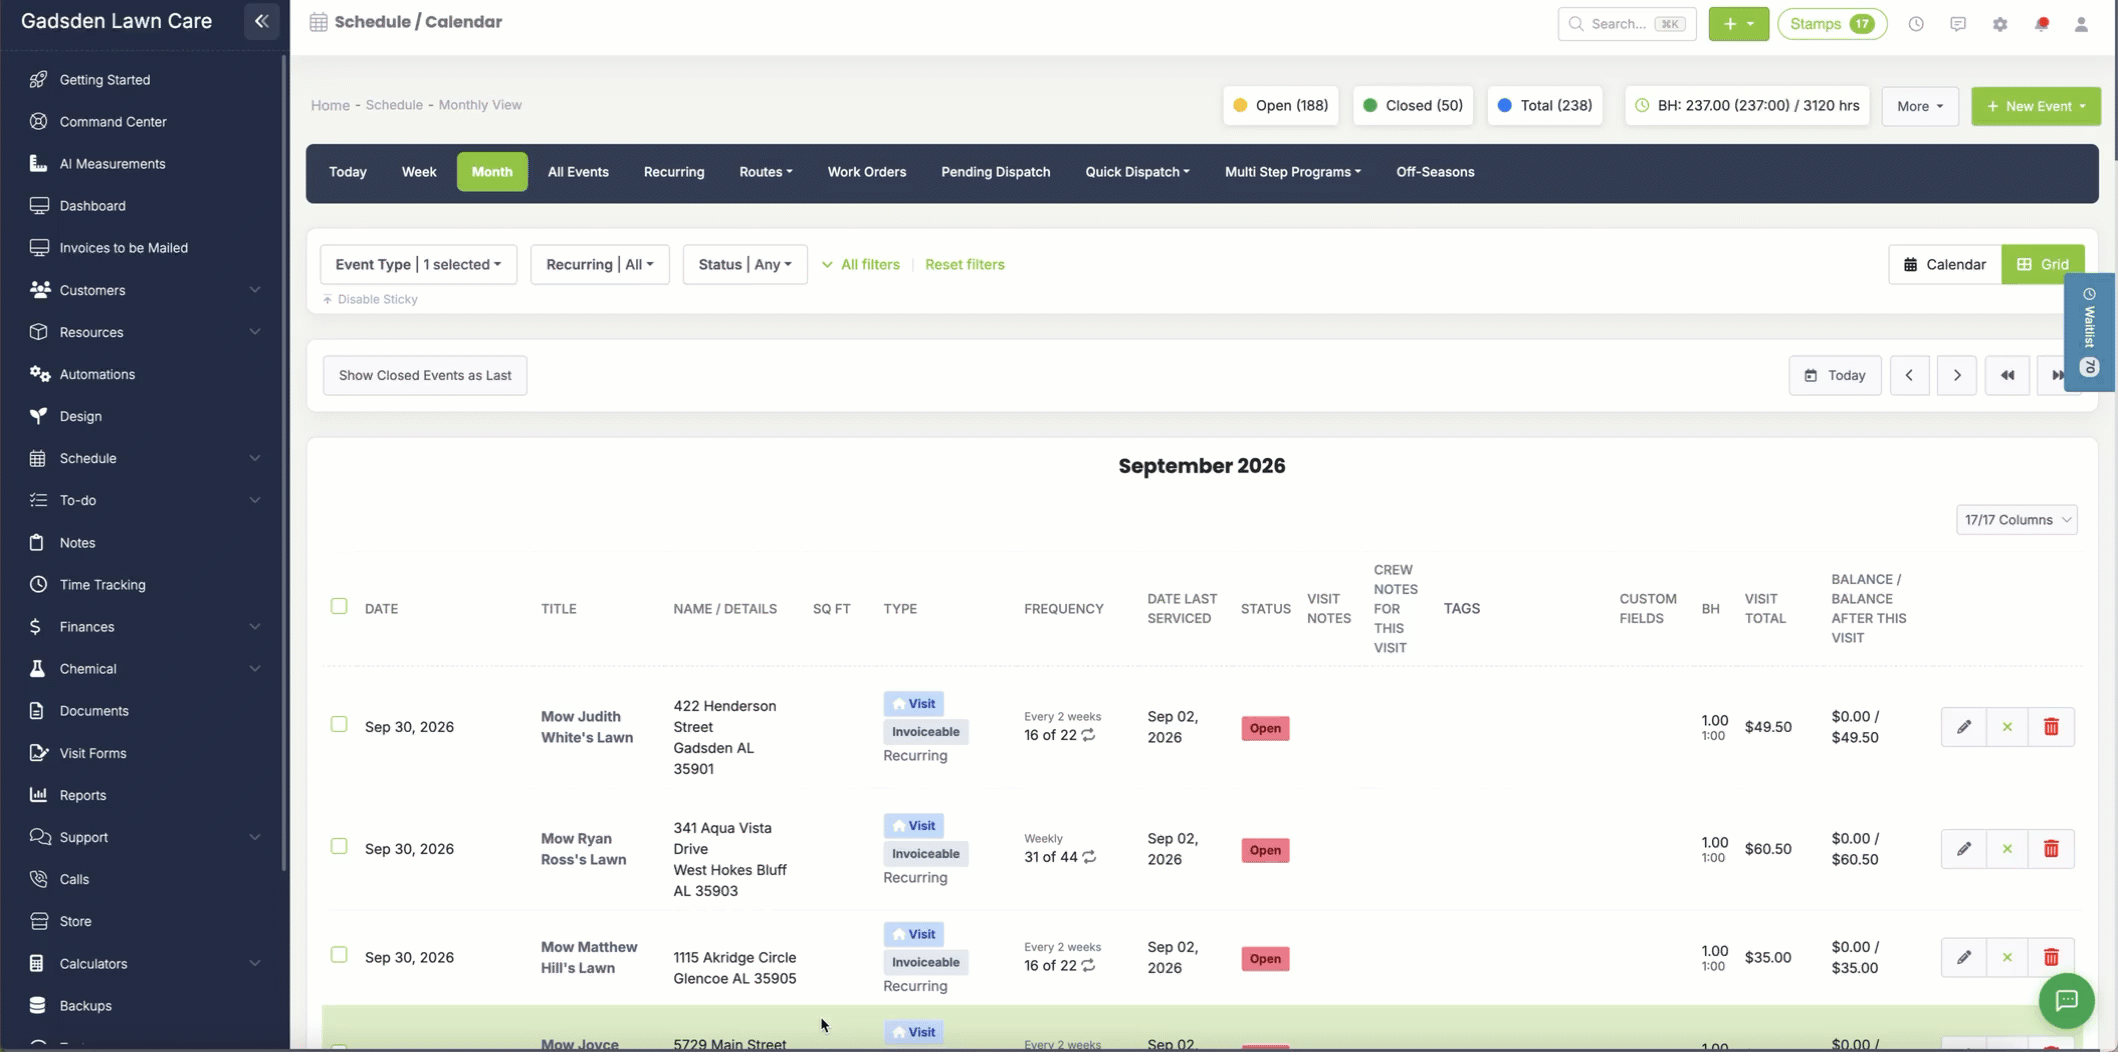The image size is (2118, 1052).
Task: Click the red notification bell icon
Action: point(2041,24)
